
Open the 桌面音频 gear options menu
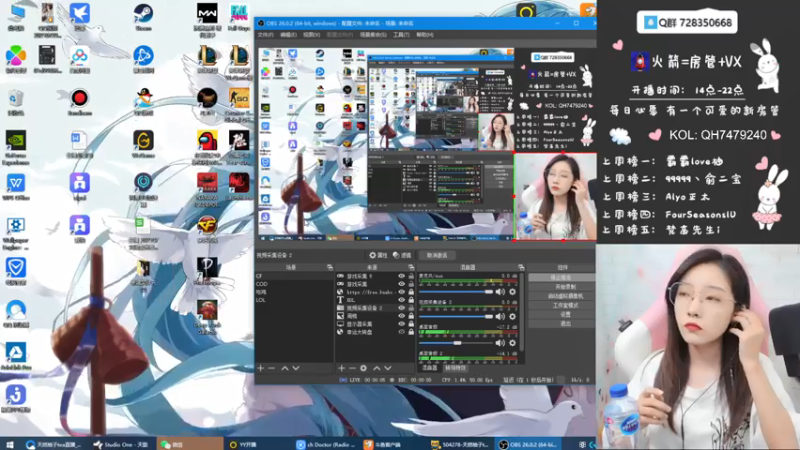click(x=512, y=343)
